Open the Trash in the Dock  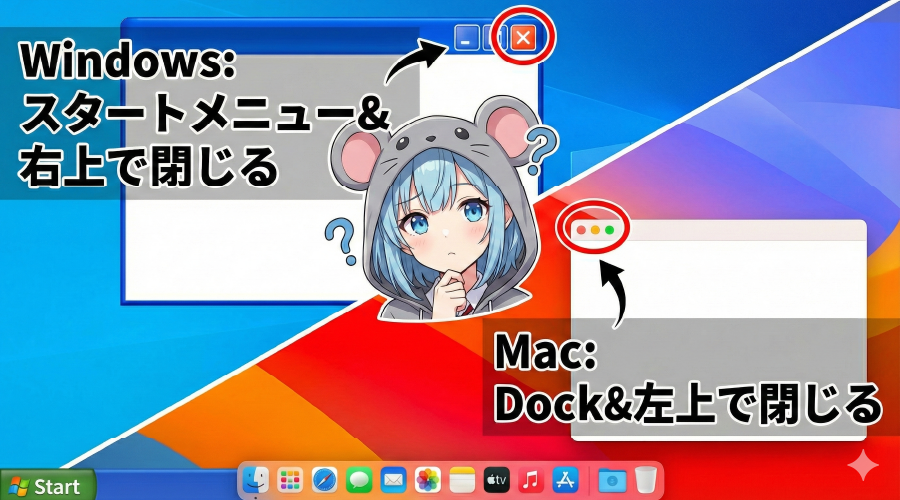[646, 480]
